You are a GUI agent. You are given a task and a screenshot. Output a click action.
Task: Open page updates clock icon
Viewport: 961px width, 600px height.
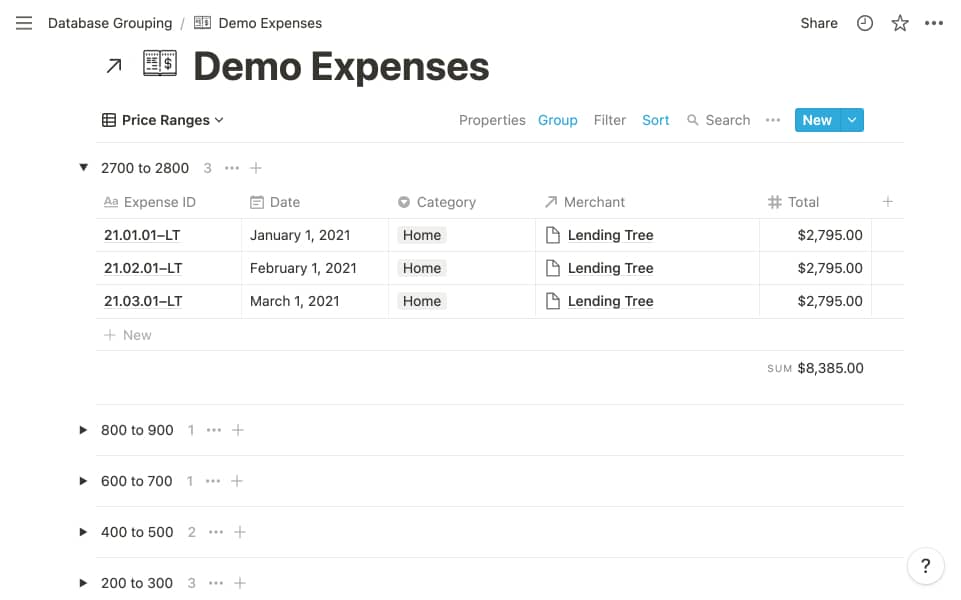(x=865, y=23)
